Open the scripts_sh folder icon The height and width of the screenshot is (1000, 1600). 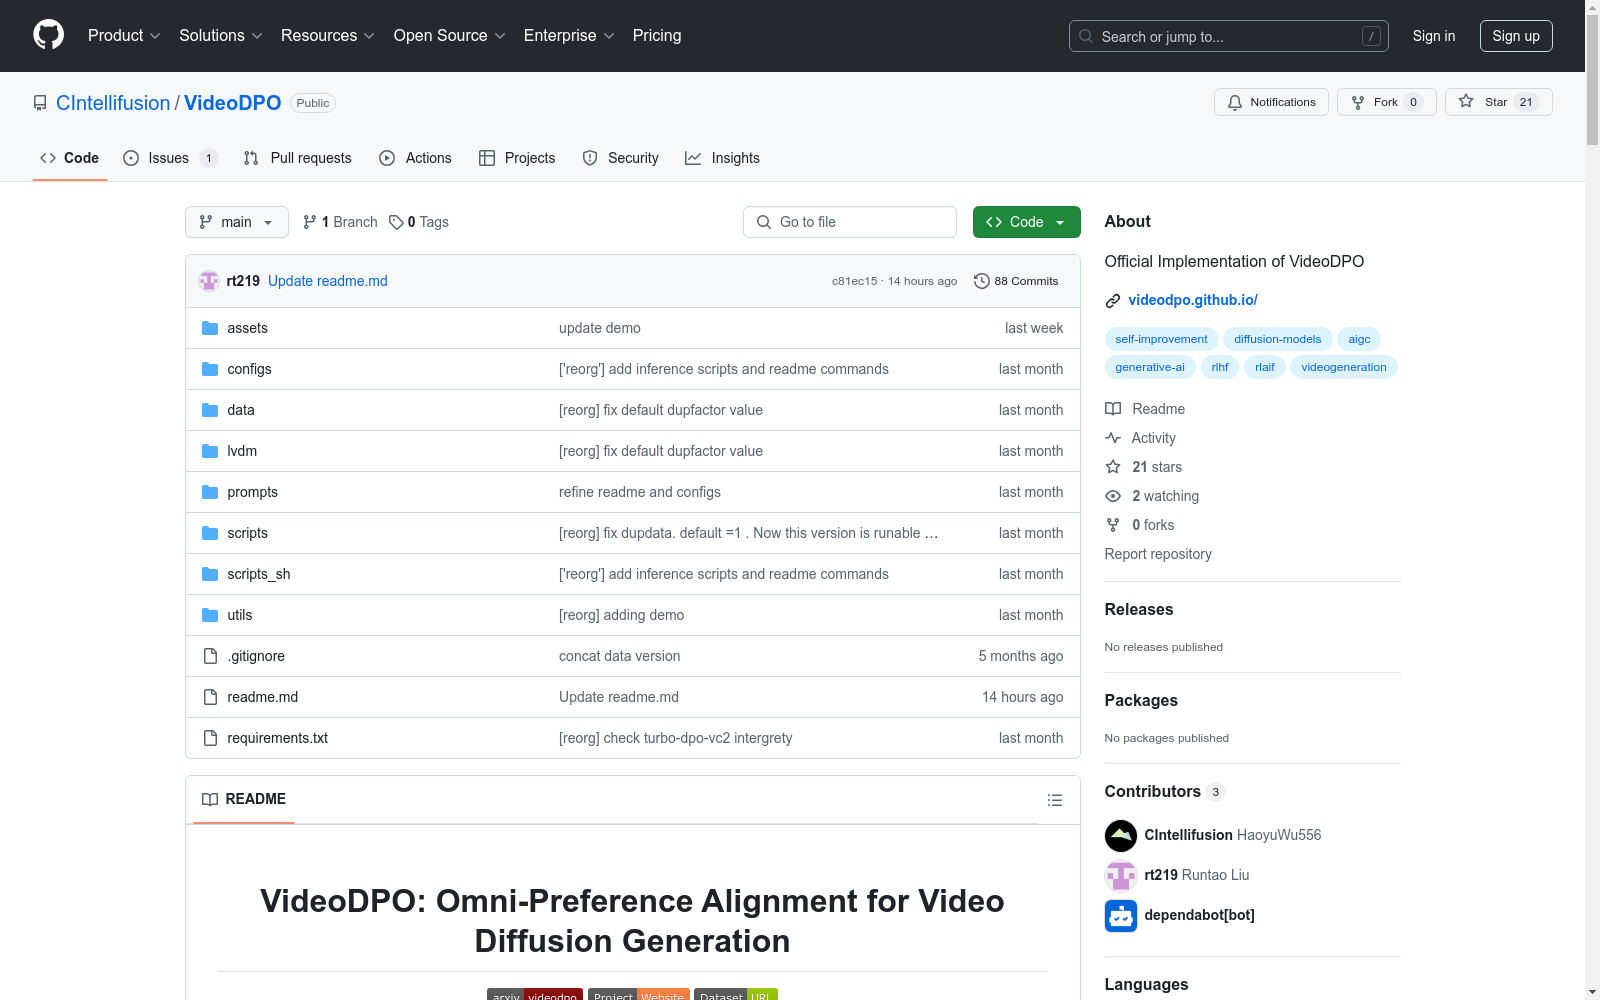pos(210,574)
